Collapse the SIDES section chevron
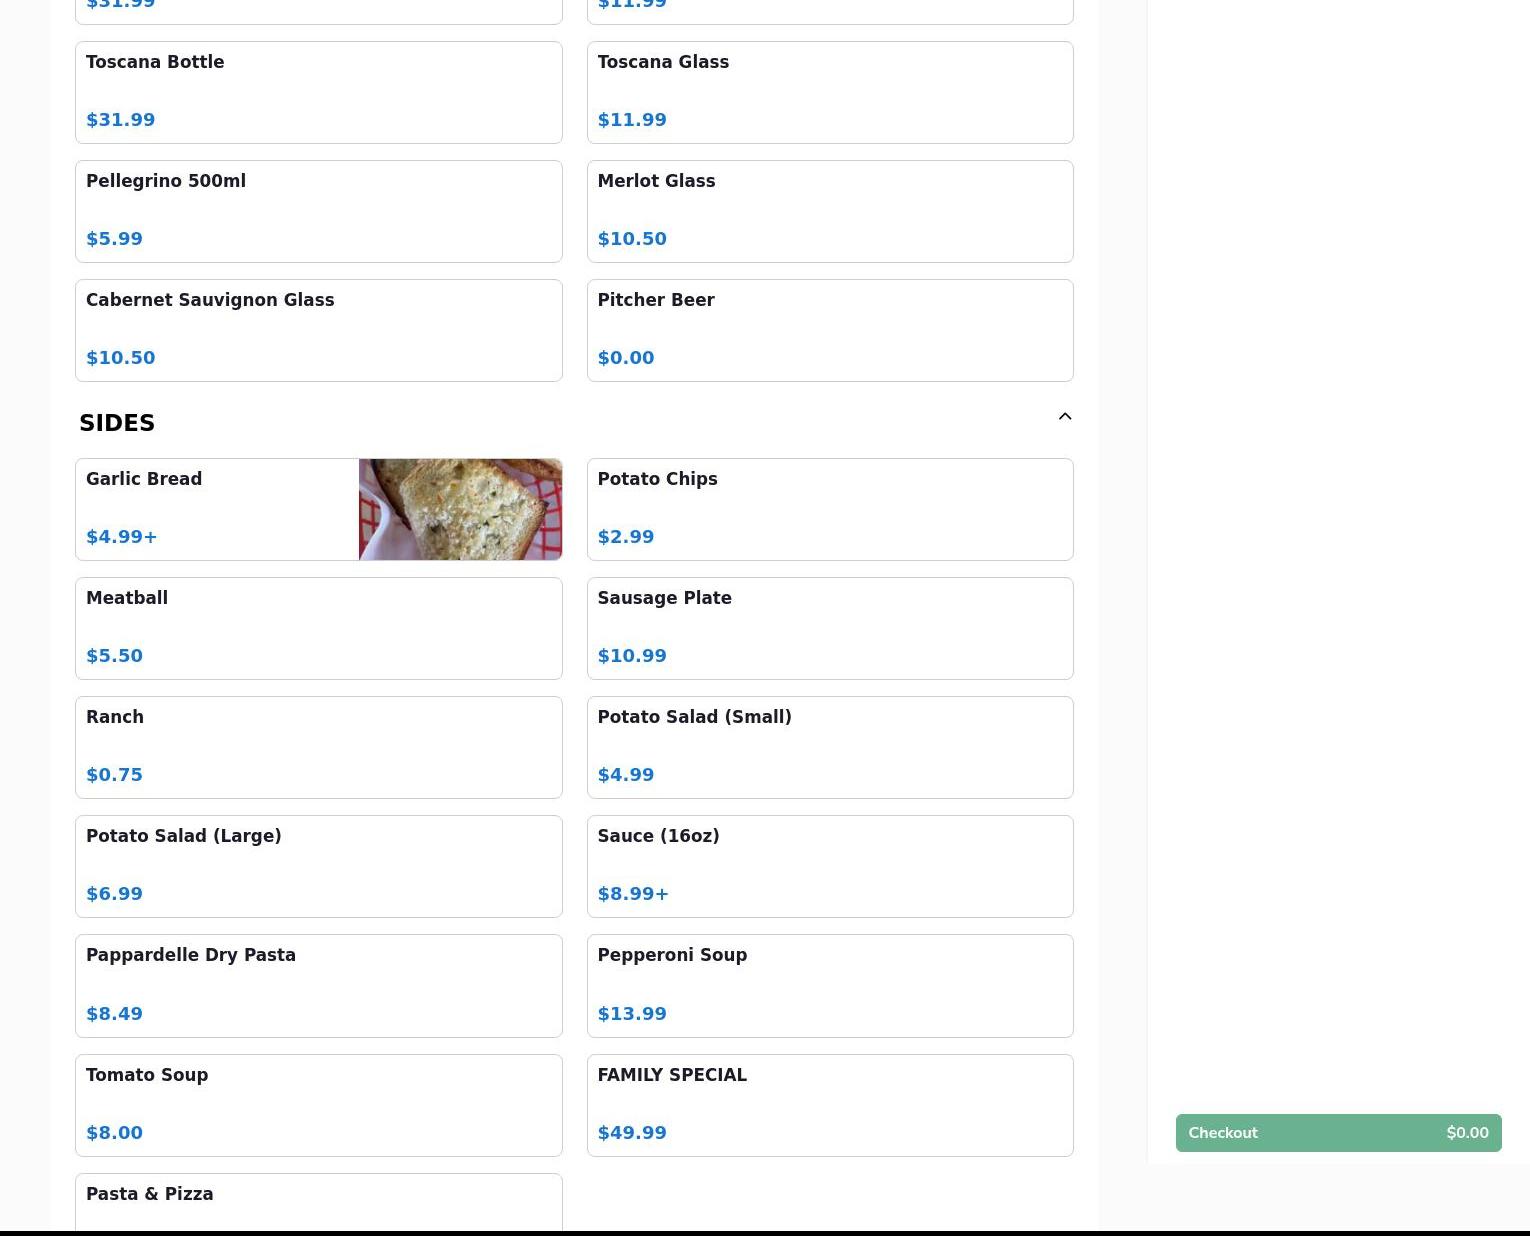The width and height of the screenshot is (1530, 1236). pyautogui.click(x=1064, y=417)
